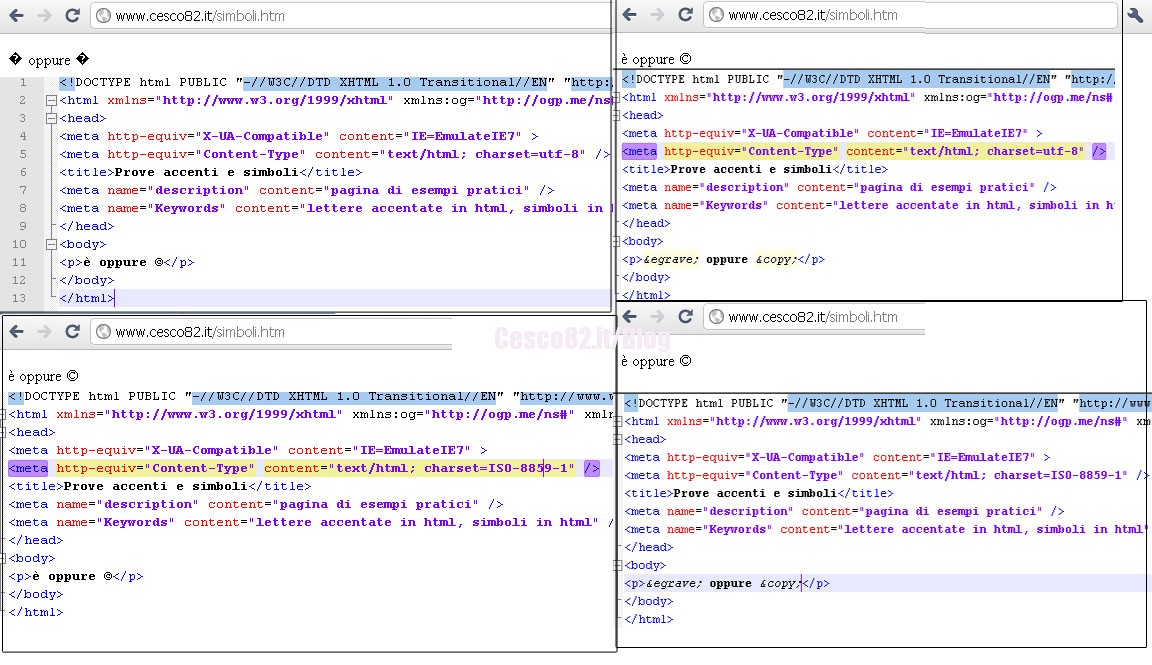Image resolution: width=1152 pixels, height=665 pixels.
Task: Click forward arrow in top-right browser window
Action: coord(658,15)
